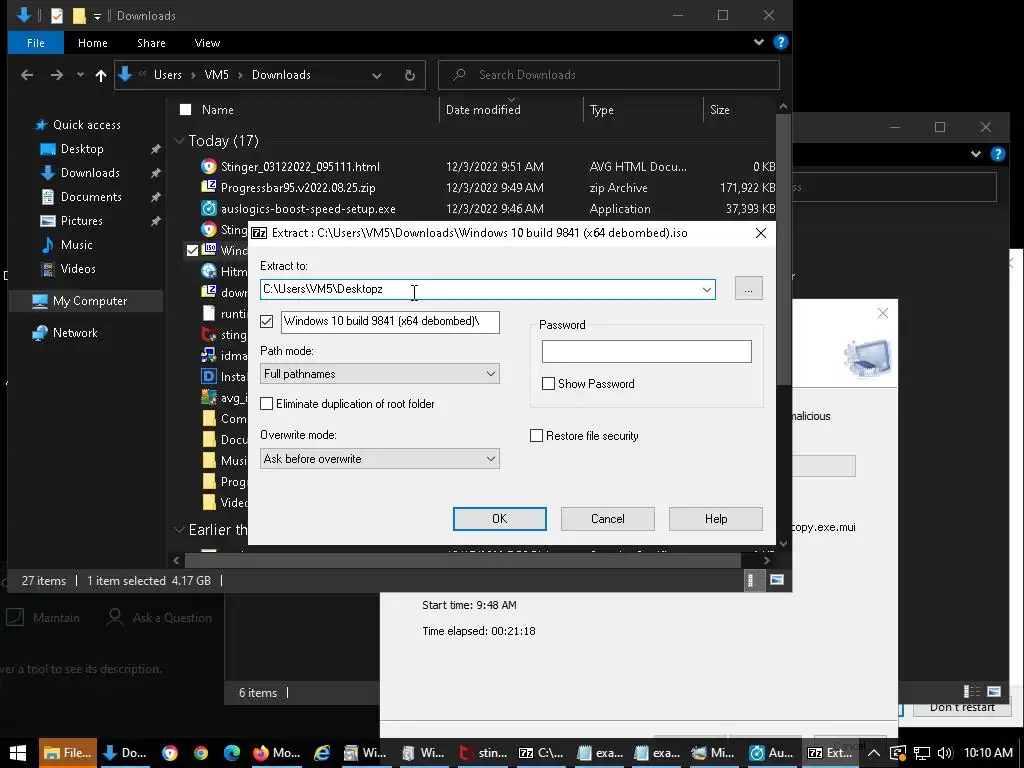Show hidden system tray icons

click(x=874, y=753)
